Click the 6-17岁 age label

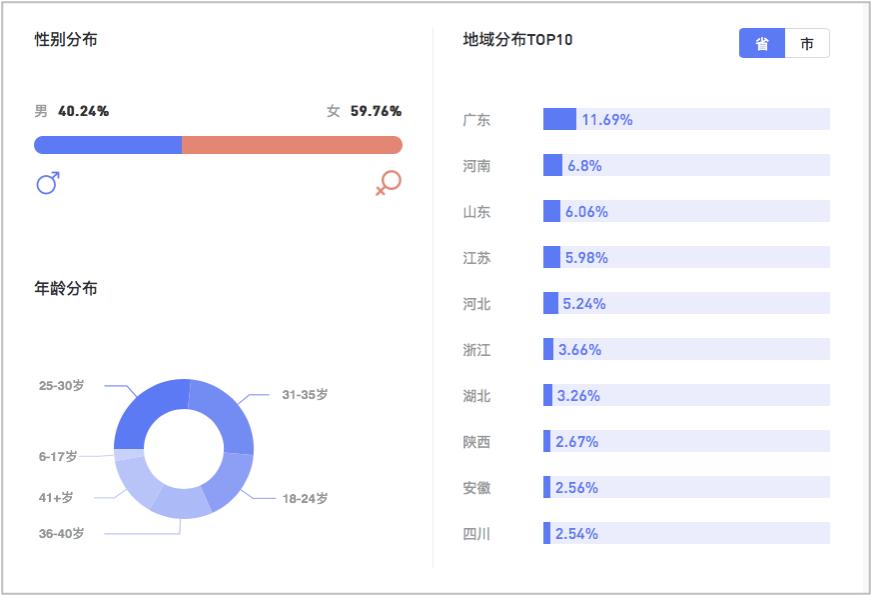[58, 456]
